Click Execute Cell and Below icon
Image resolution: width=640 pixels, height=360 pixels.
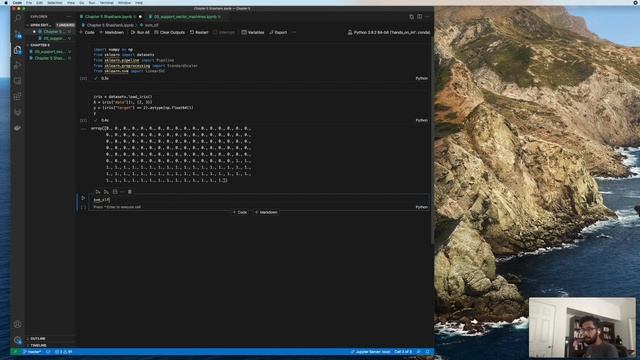coord(106,191)
